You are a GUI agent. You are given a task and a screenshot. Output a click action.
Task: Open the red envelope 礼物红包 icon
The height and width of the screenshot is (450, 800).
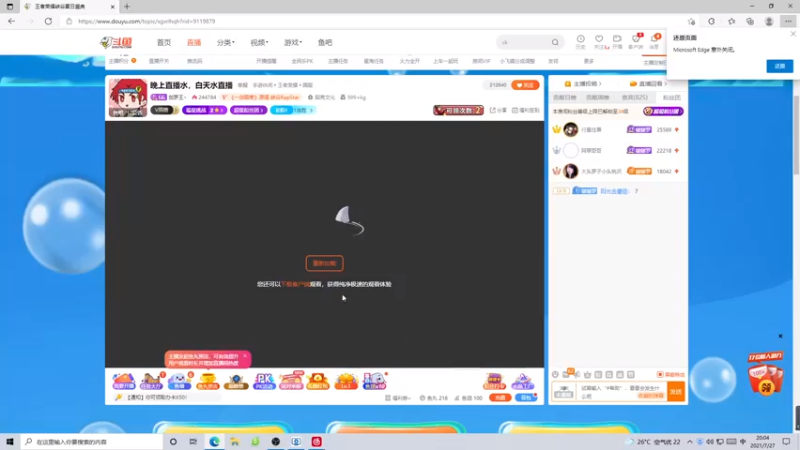(318, 381)
